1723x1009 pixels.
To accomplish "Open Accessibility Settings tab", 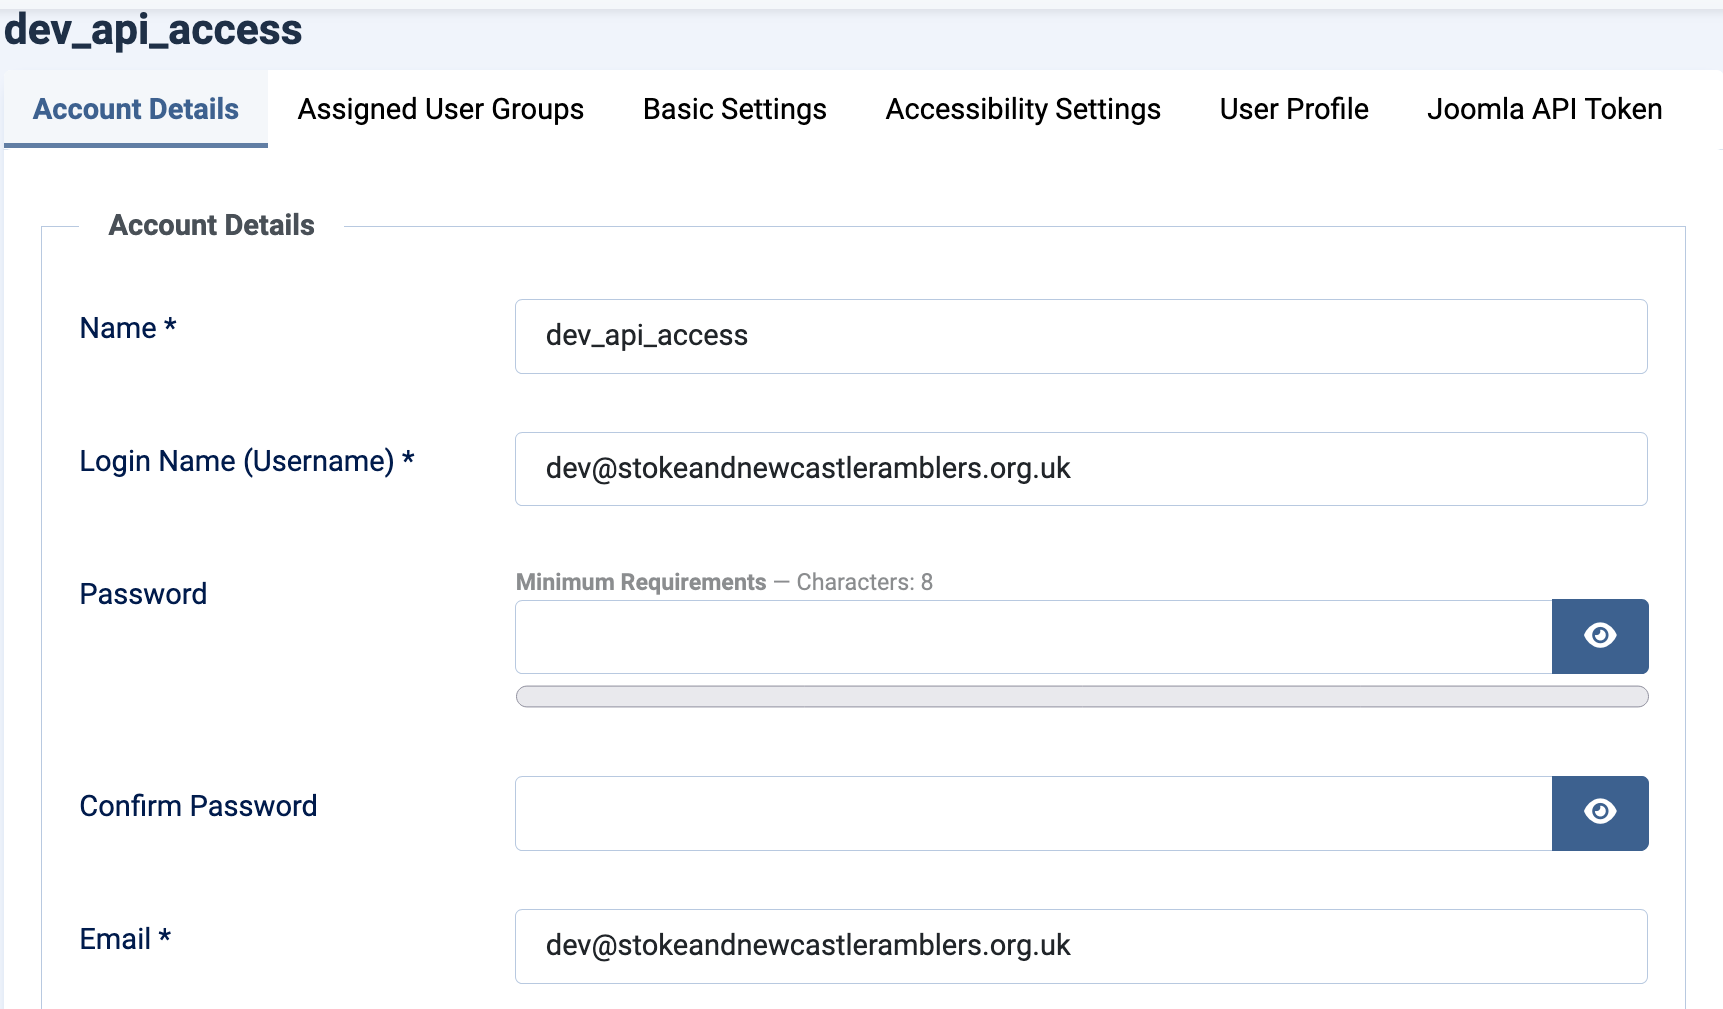I will pyautogui.click(x=1023, y=109).
